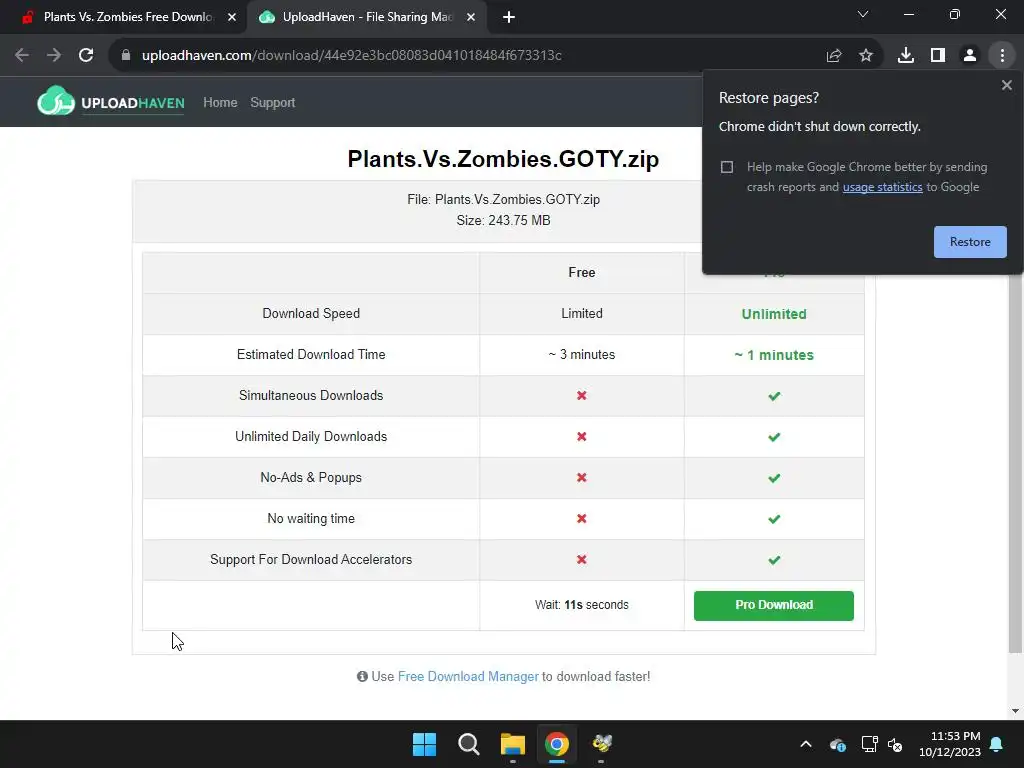
Task: Click the Wait 11s seconds countdown
Action: pos(581,605)
